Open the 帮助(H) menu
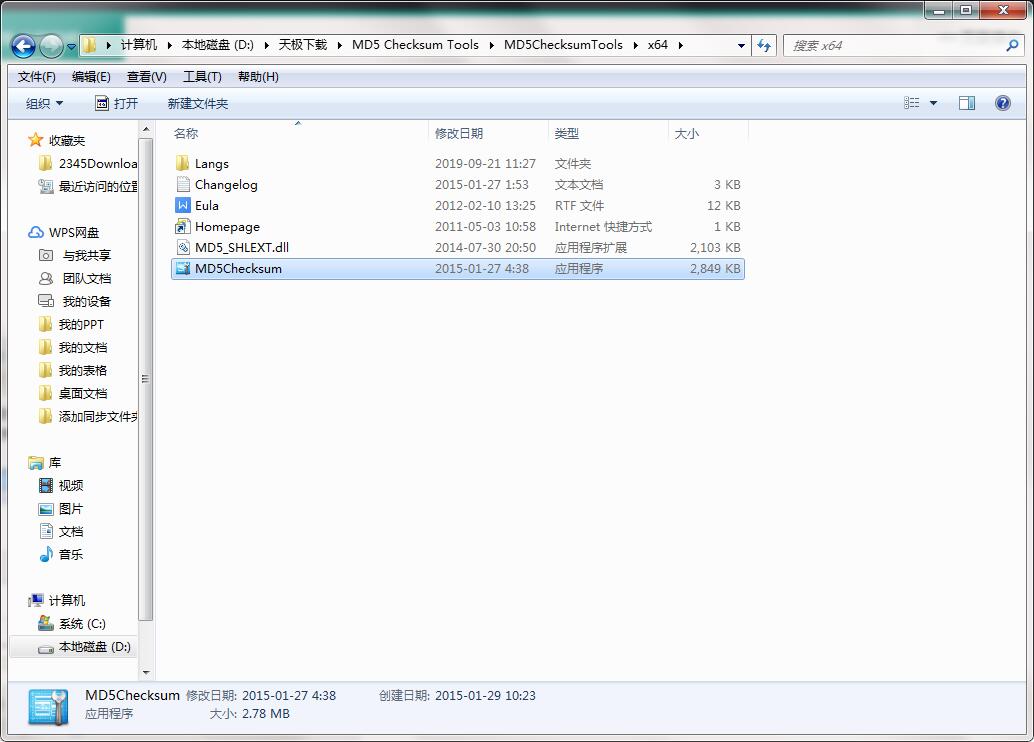1034x742 pixels. (x=258, y=77)
